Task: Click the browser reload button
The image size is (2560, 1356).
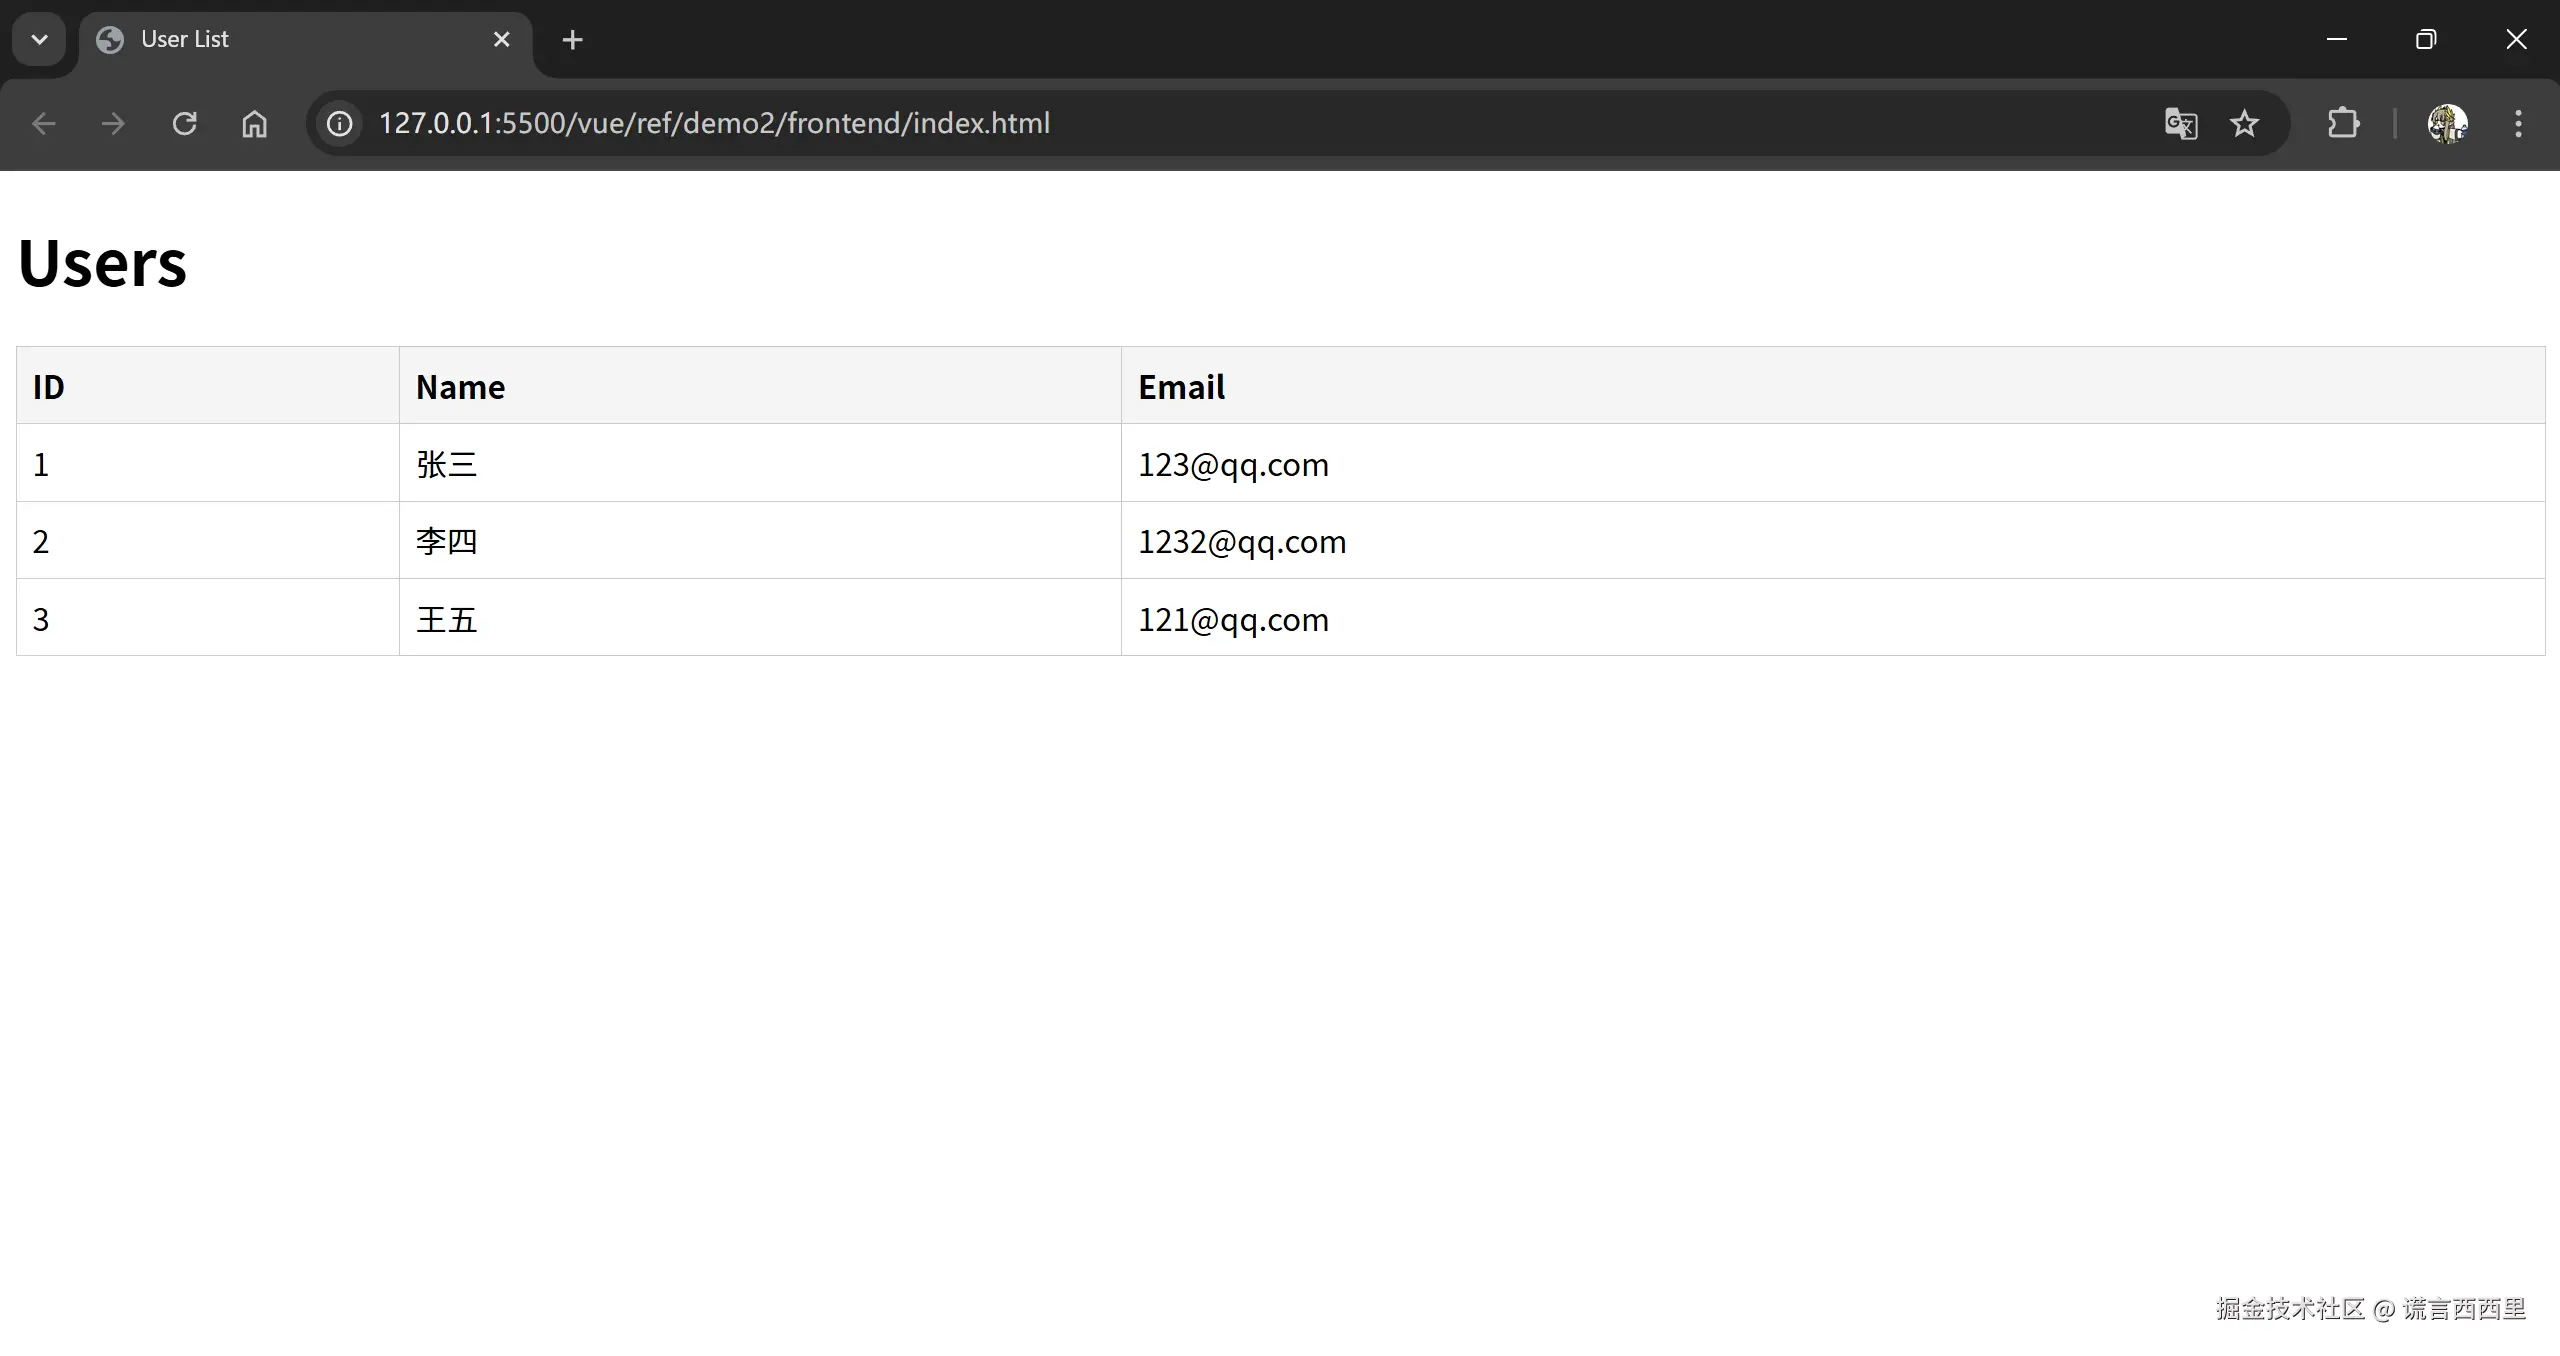Action: [184, 123]
